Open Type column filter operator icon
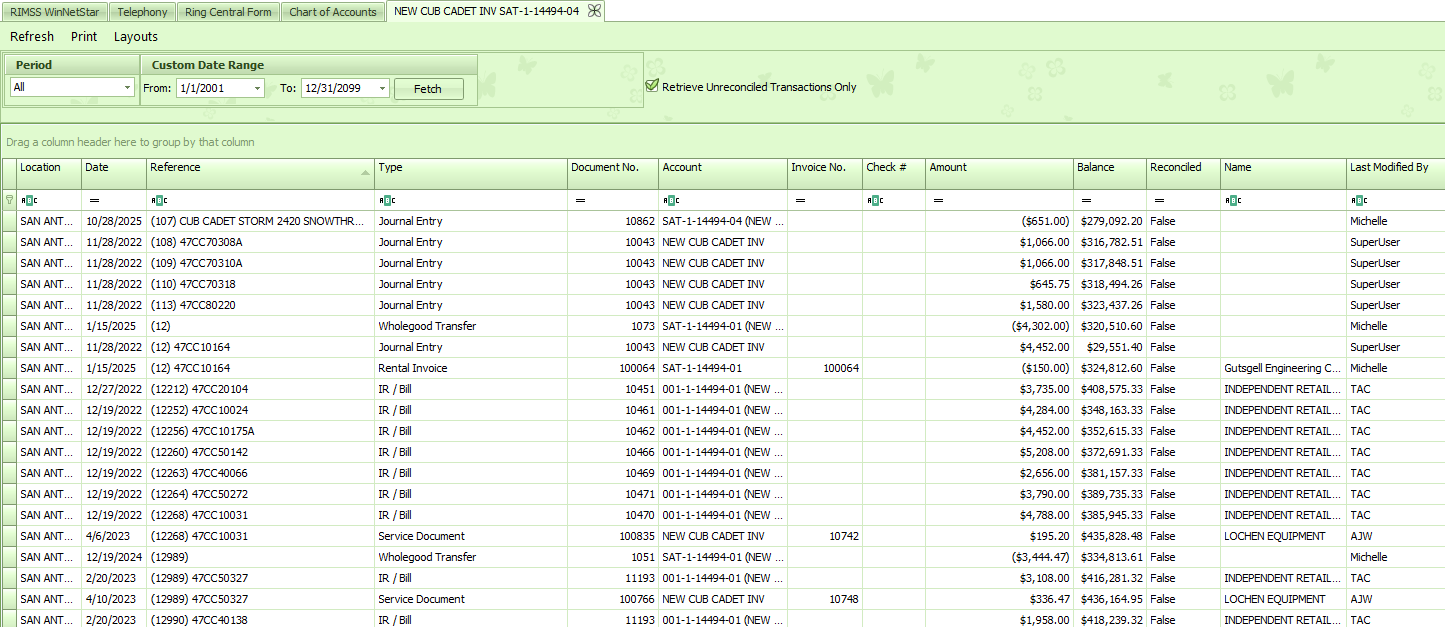Viewport: 1445px width, 627px height. [387, 200]
